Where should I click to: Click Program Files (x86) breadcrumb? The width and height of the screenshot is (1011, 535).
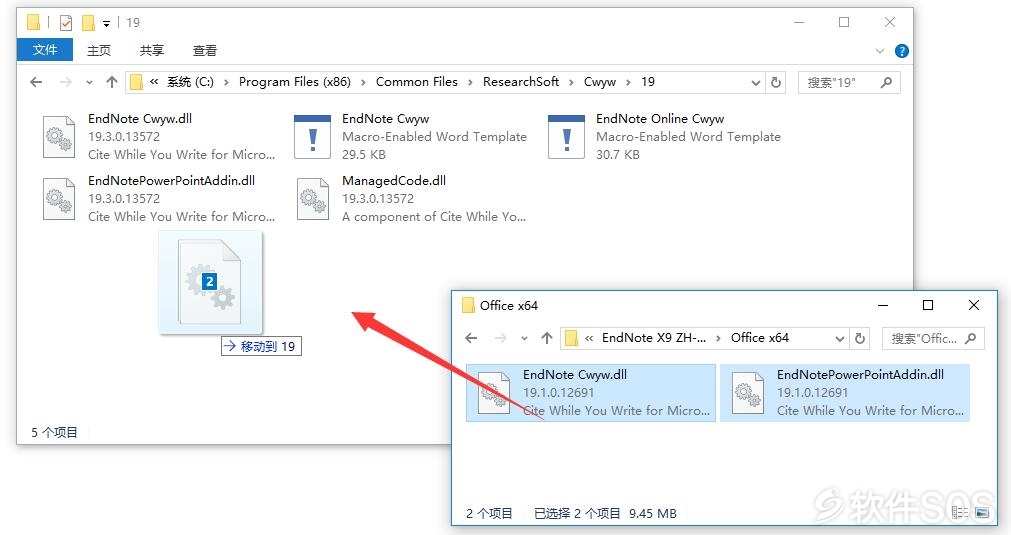point(295,82)
